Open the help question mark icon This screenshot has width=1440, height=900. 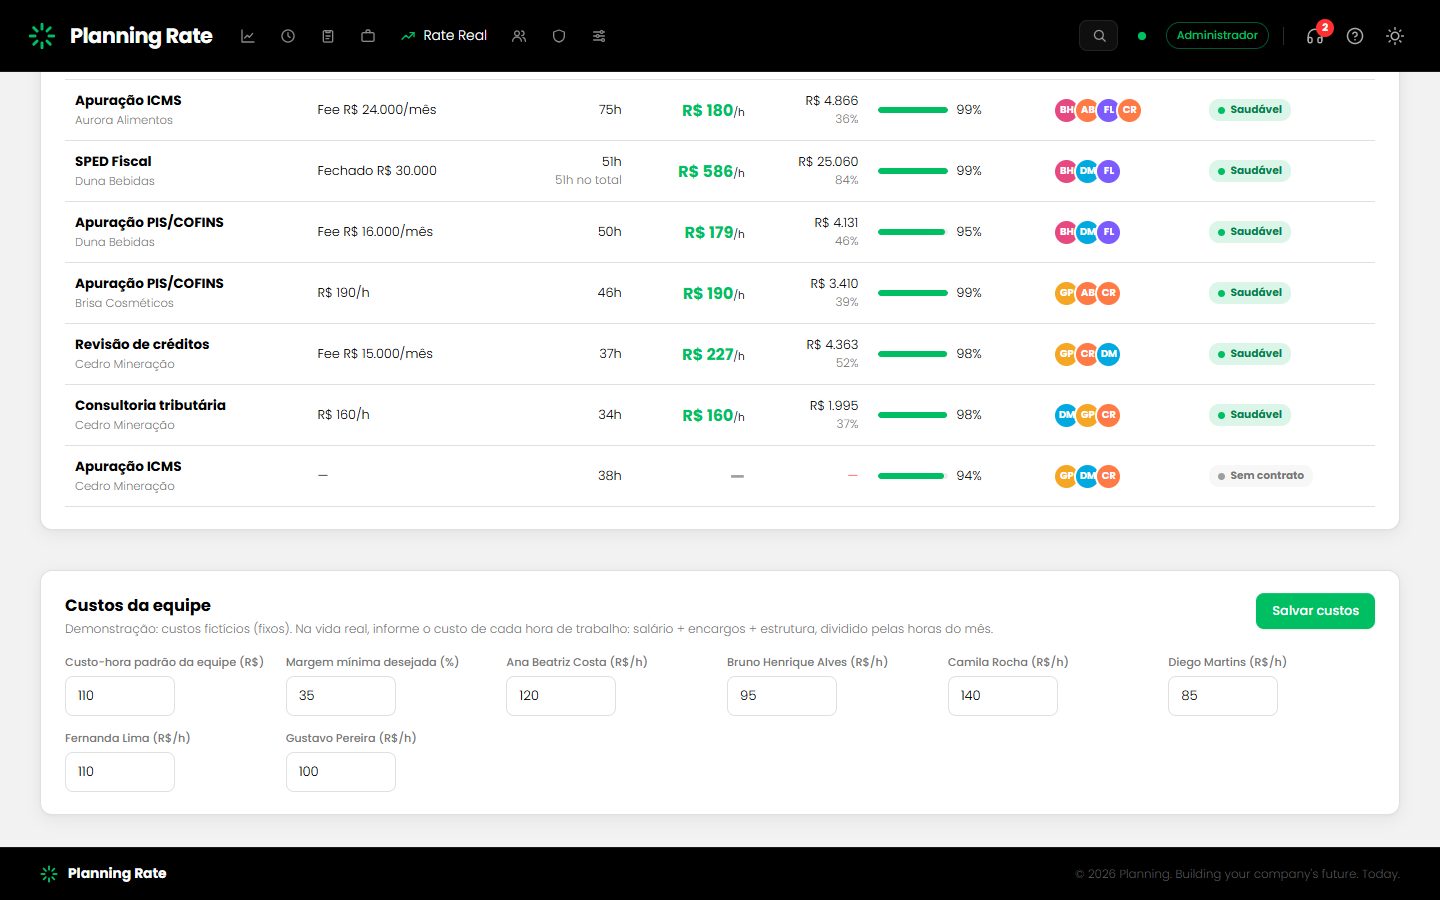pyautogui.click(x=1355, y=36)
